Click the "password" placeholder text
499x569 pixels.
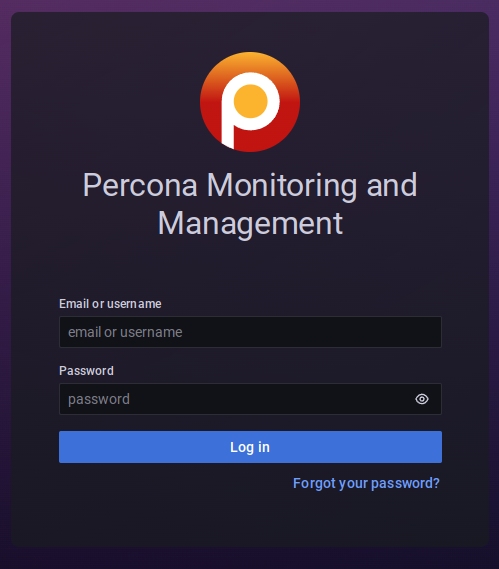pyautogui.click(x=99, y=399)
